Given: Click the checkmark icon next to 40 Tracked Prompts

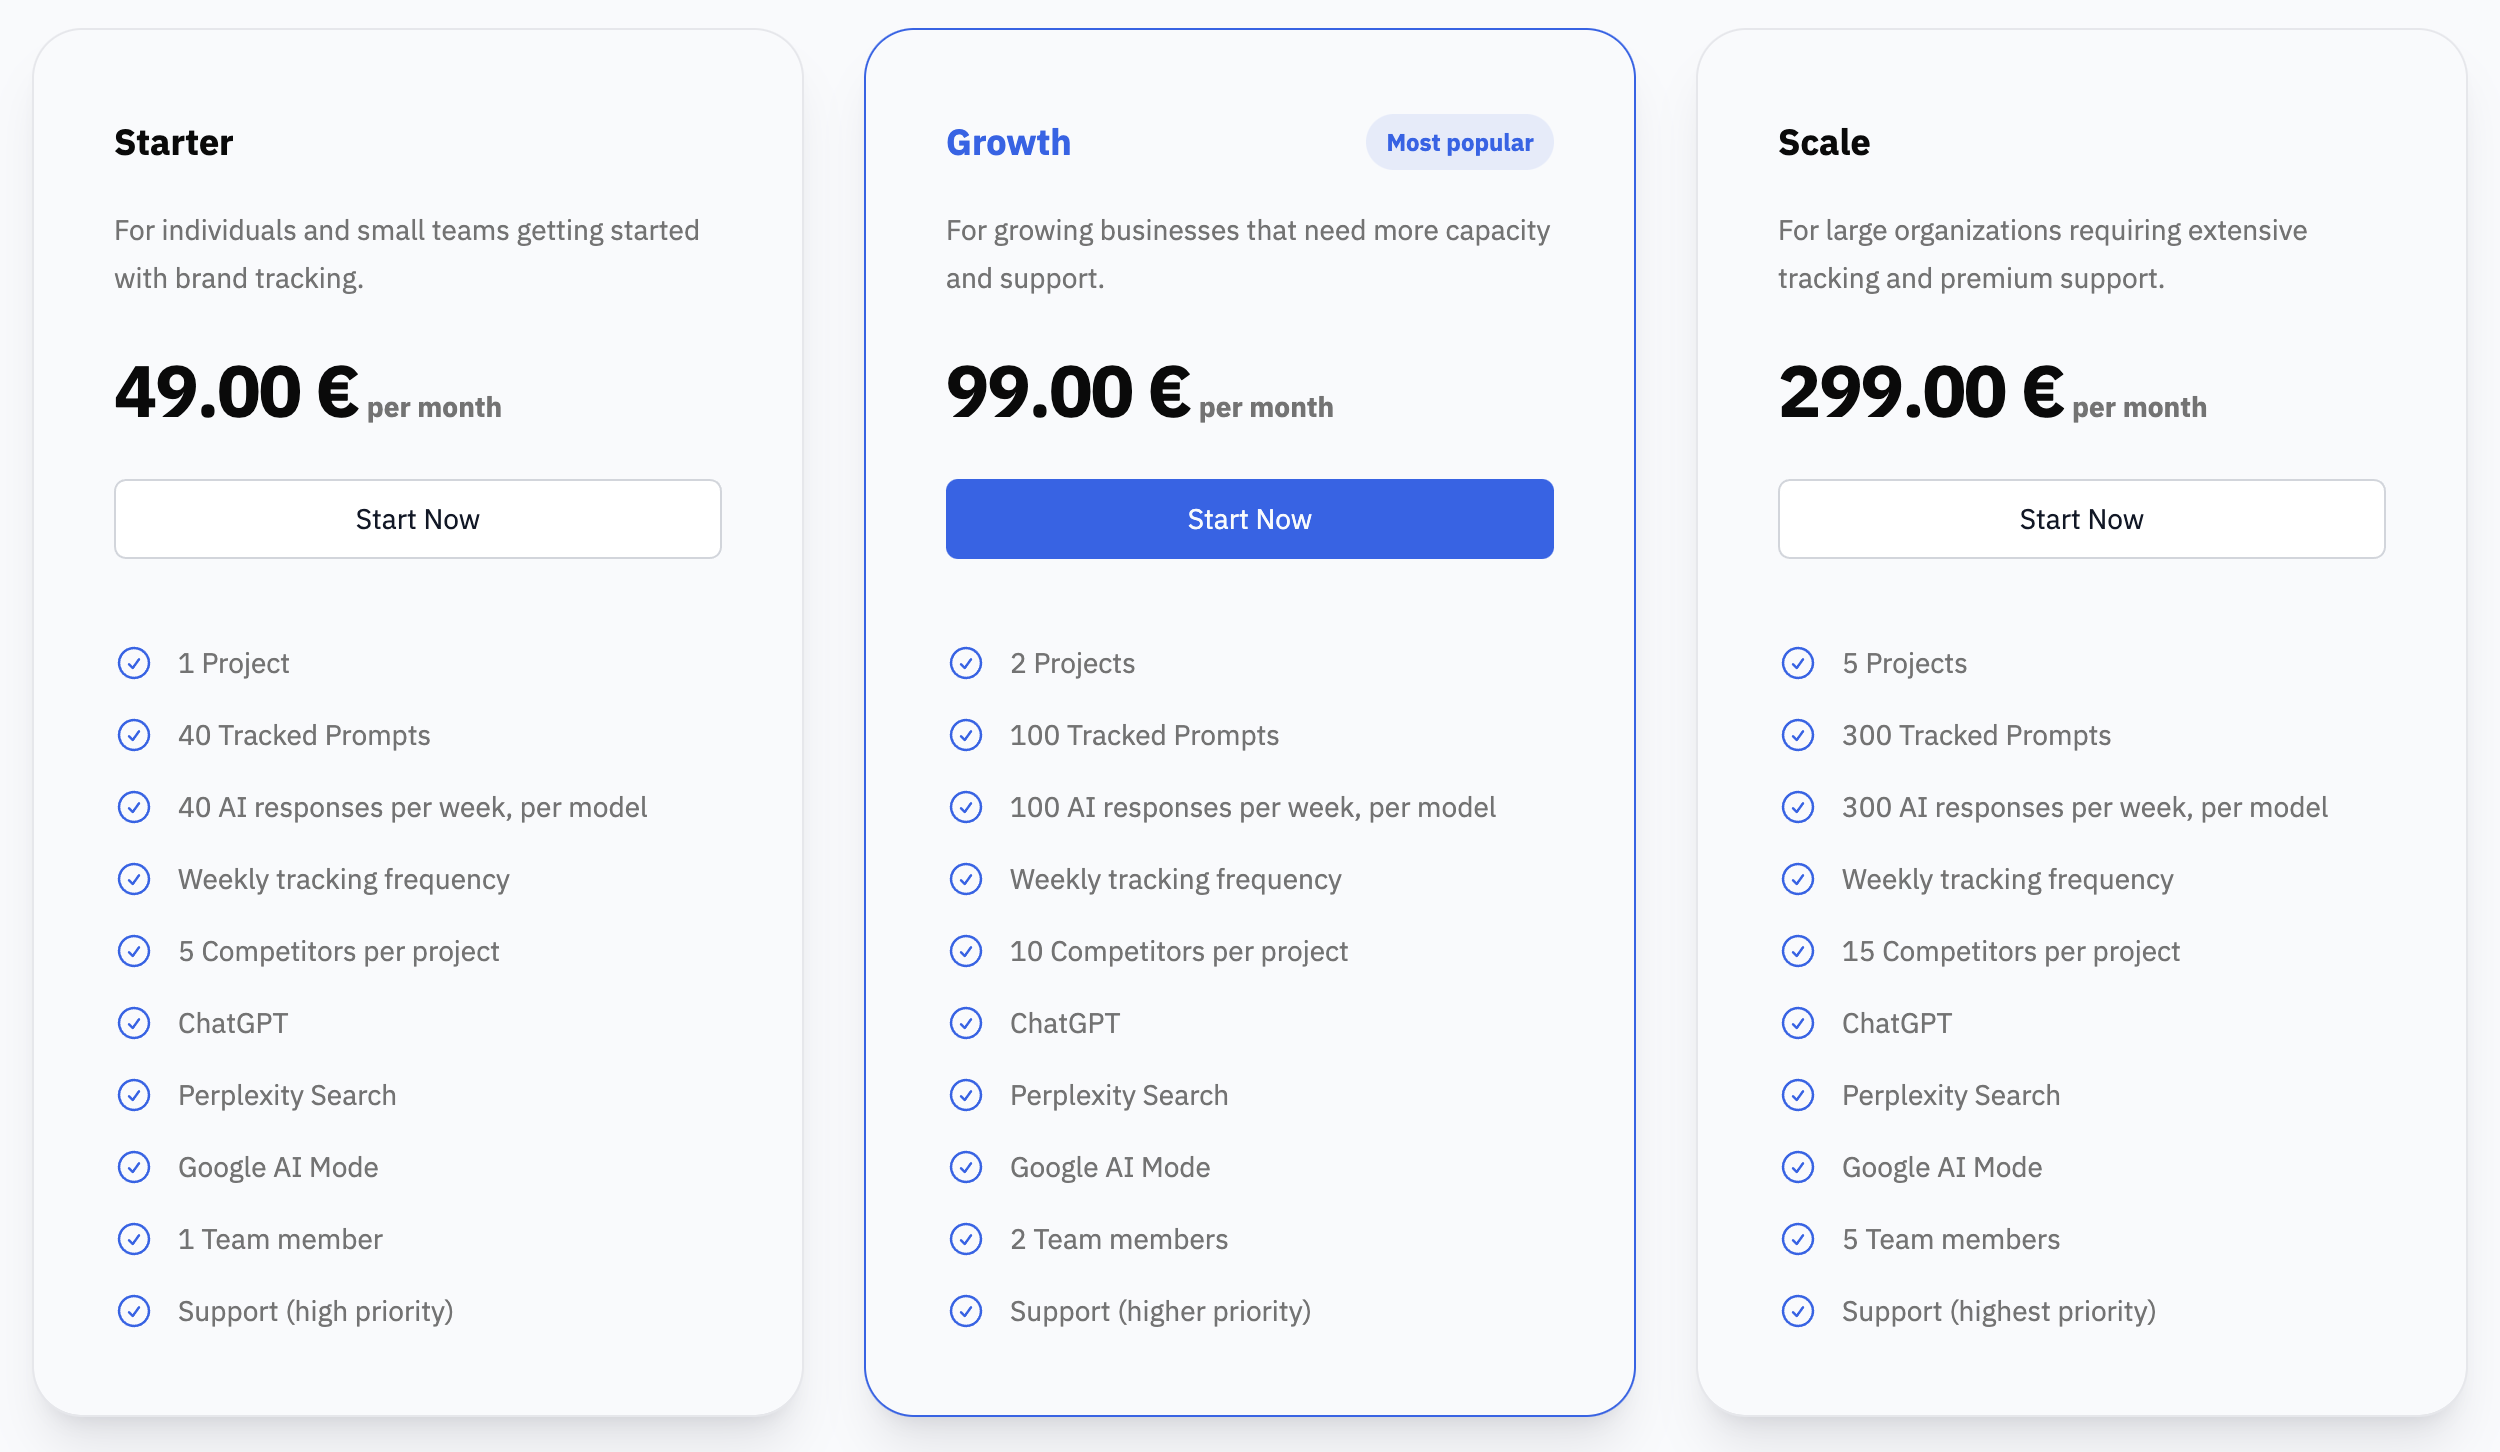Looking at the screenshot, I should click(134, 735).
